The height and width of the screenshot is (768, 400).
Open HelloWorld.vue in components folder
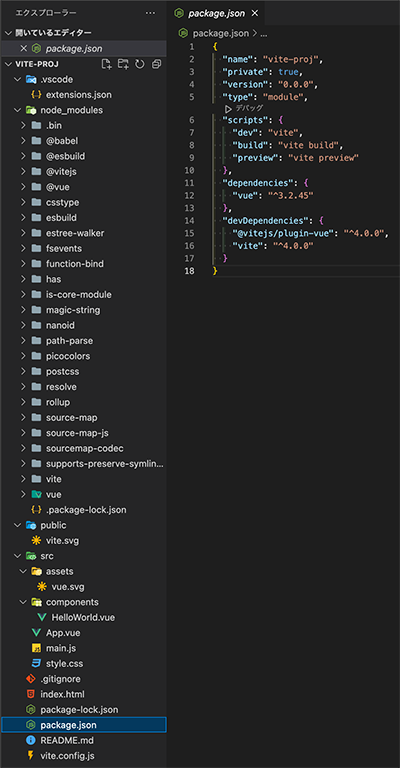[x=83, y=617]
